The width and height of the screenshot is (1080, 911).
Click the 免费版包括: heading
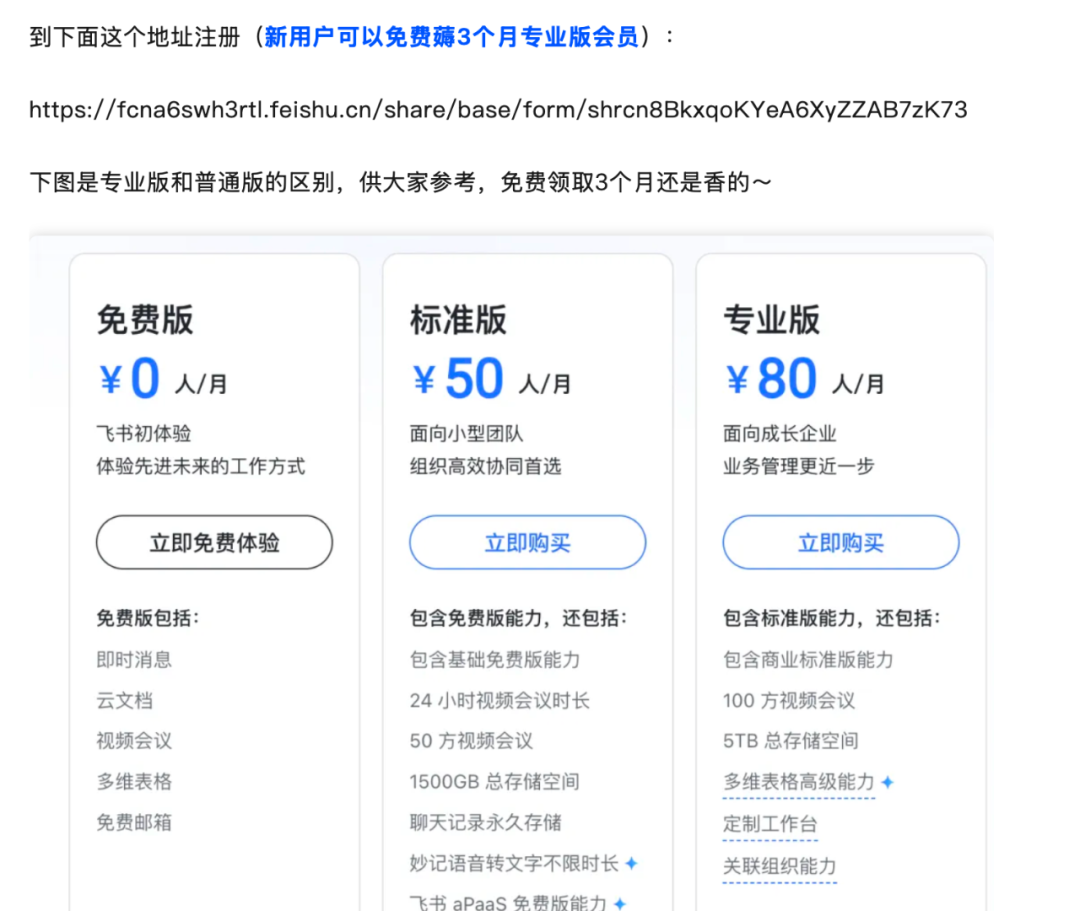[147, 618]
